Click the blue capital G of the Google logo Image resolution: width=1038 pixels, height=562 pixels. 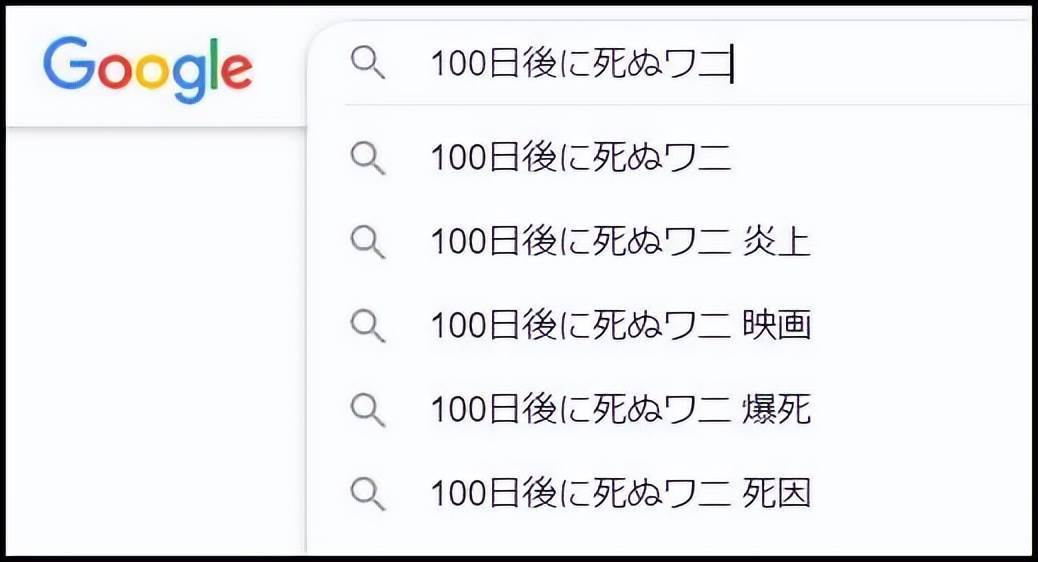(69, 63)
